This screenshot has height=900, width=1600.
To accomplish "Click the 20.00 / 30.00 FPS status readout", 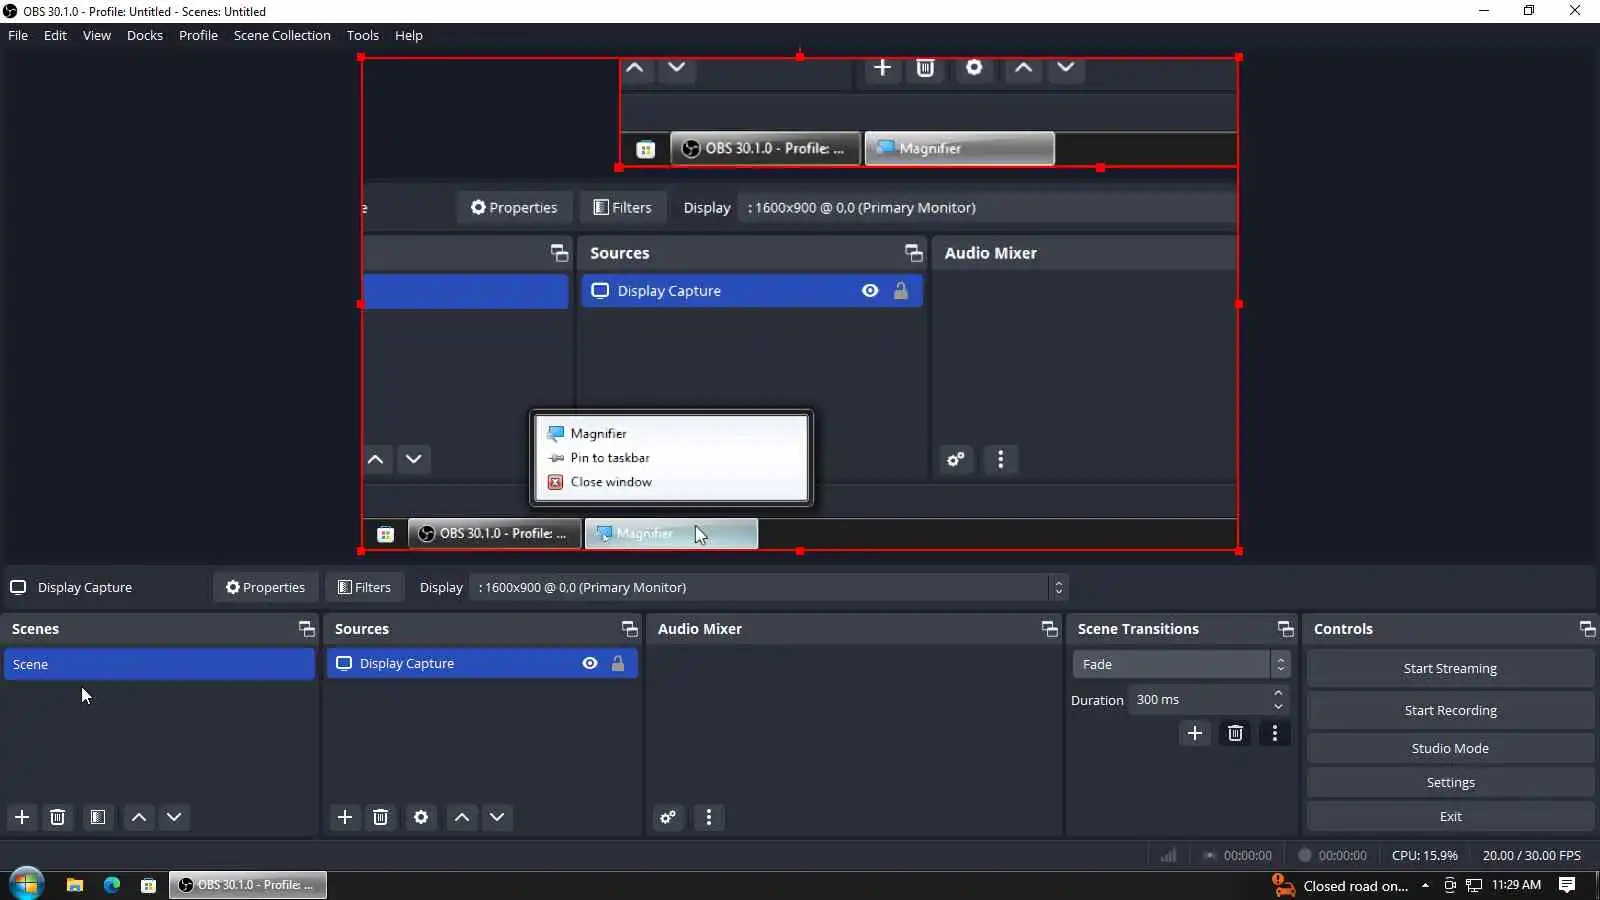I will (1531, 855).
